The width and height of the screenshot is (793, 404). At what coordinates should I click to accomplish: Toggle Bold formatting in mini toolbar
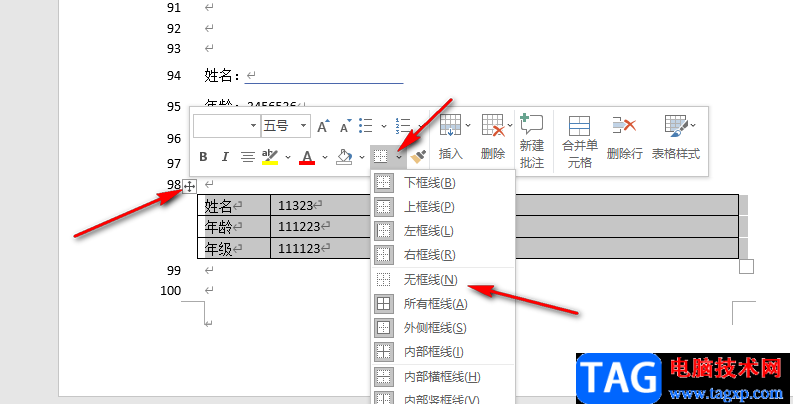coord(203,157)
